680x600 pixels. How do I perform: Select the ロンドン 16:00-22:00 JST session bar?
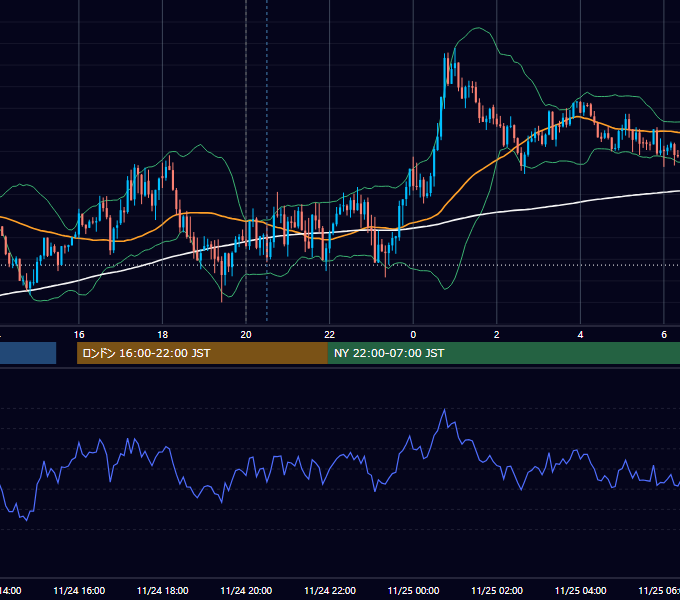pyautogui.click(x=202, y=353)
